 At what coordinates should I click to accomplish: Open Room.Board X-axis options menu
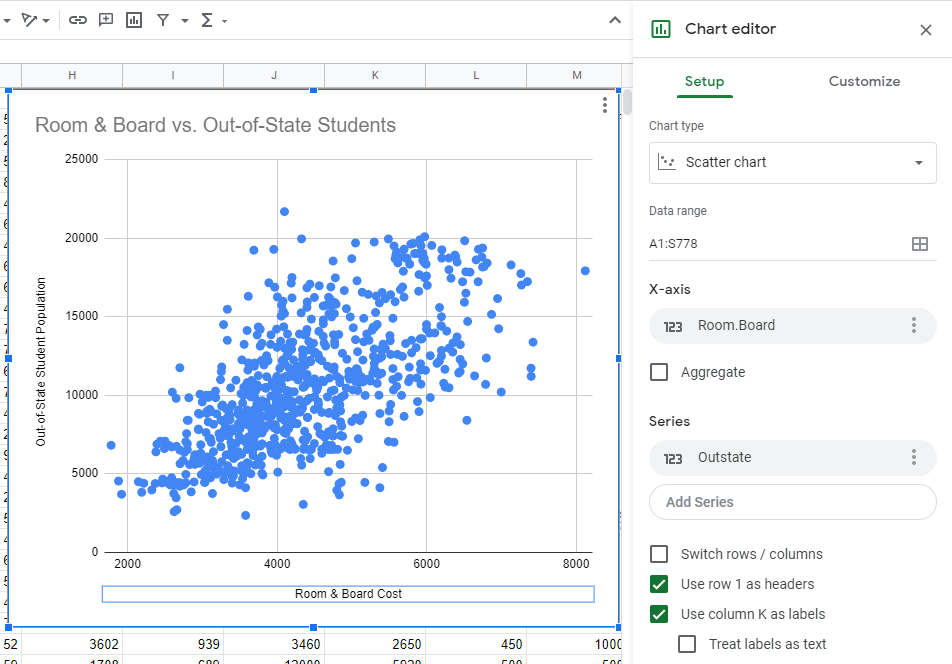point(913,325)
